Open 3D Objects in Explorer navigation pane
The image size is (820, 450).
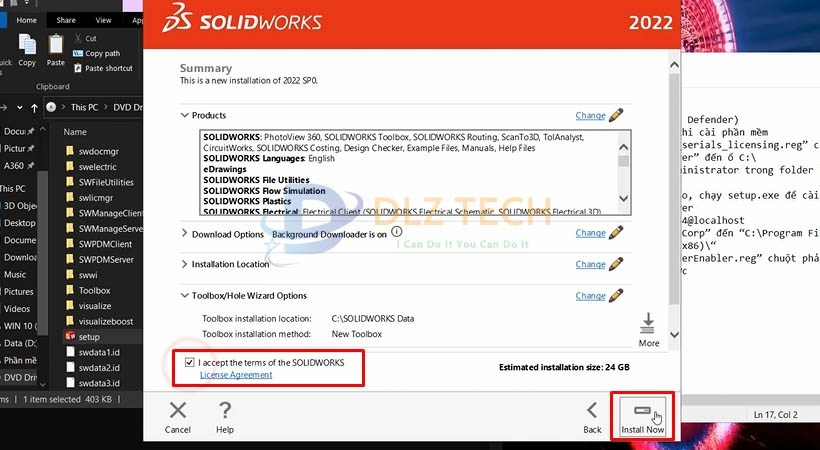point(20,206)
